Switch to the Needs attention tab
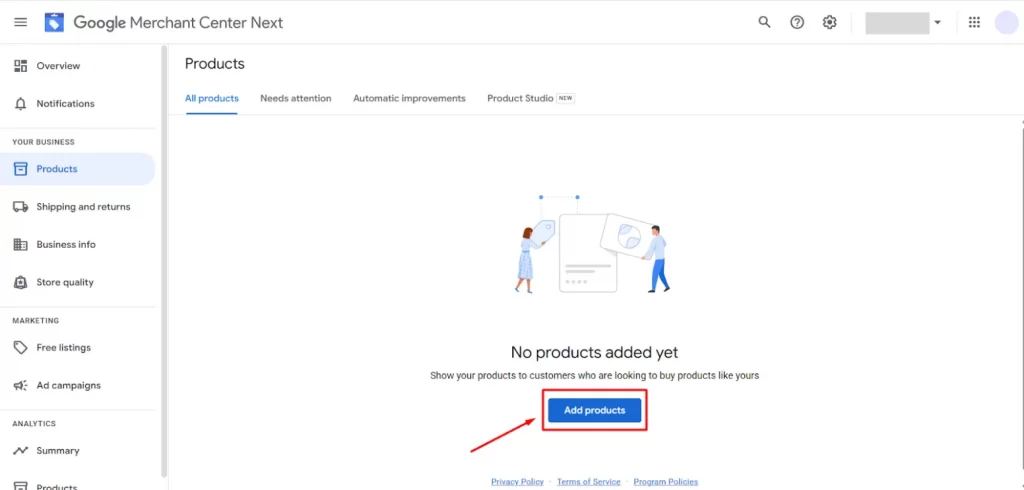This screenshot has height=490, width=1024. pyautogui.click(x=295, y=98)
